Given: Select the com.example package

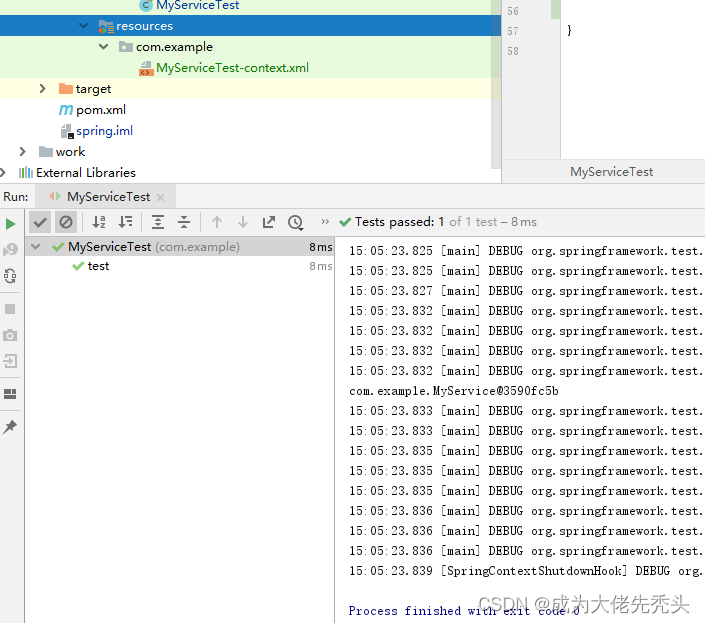Looking at the screenshot, I should pyautogui.click(x=174, y=47).
